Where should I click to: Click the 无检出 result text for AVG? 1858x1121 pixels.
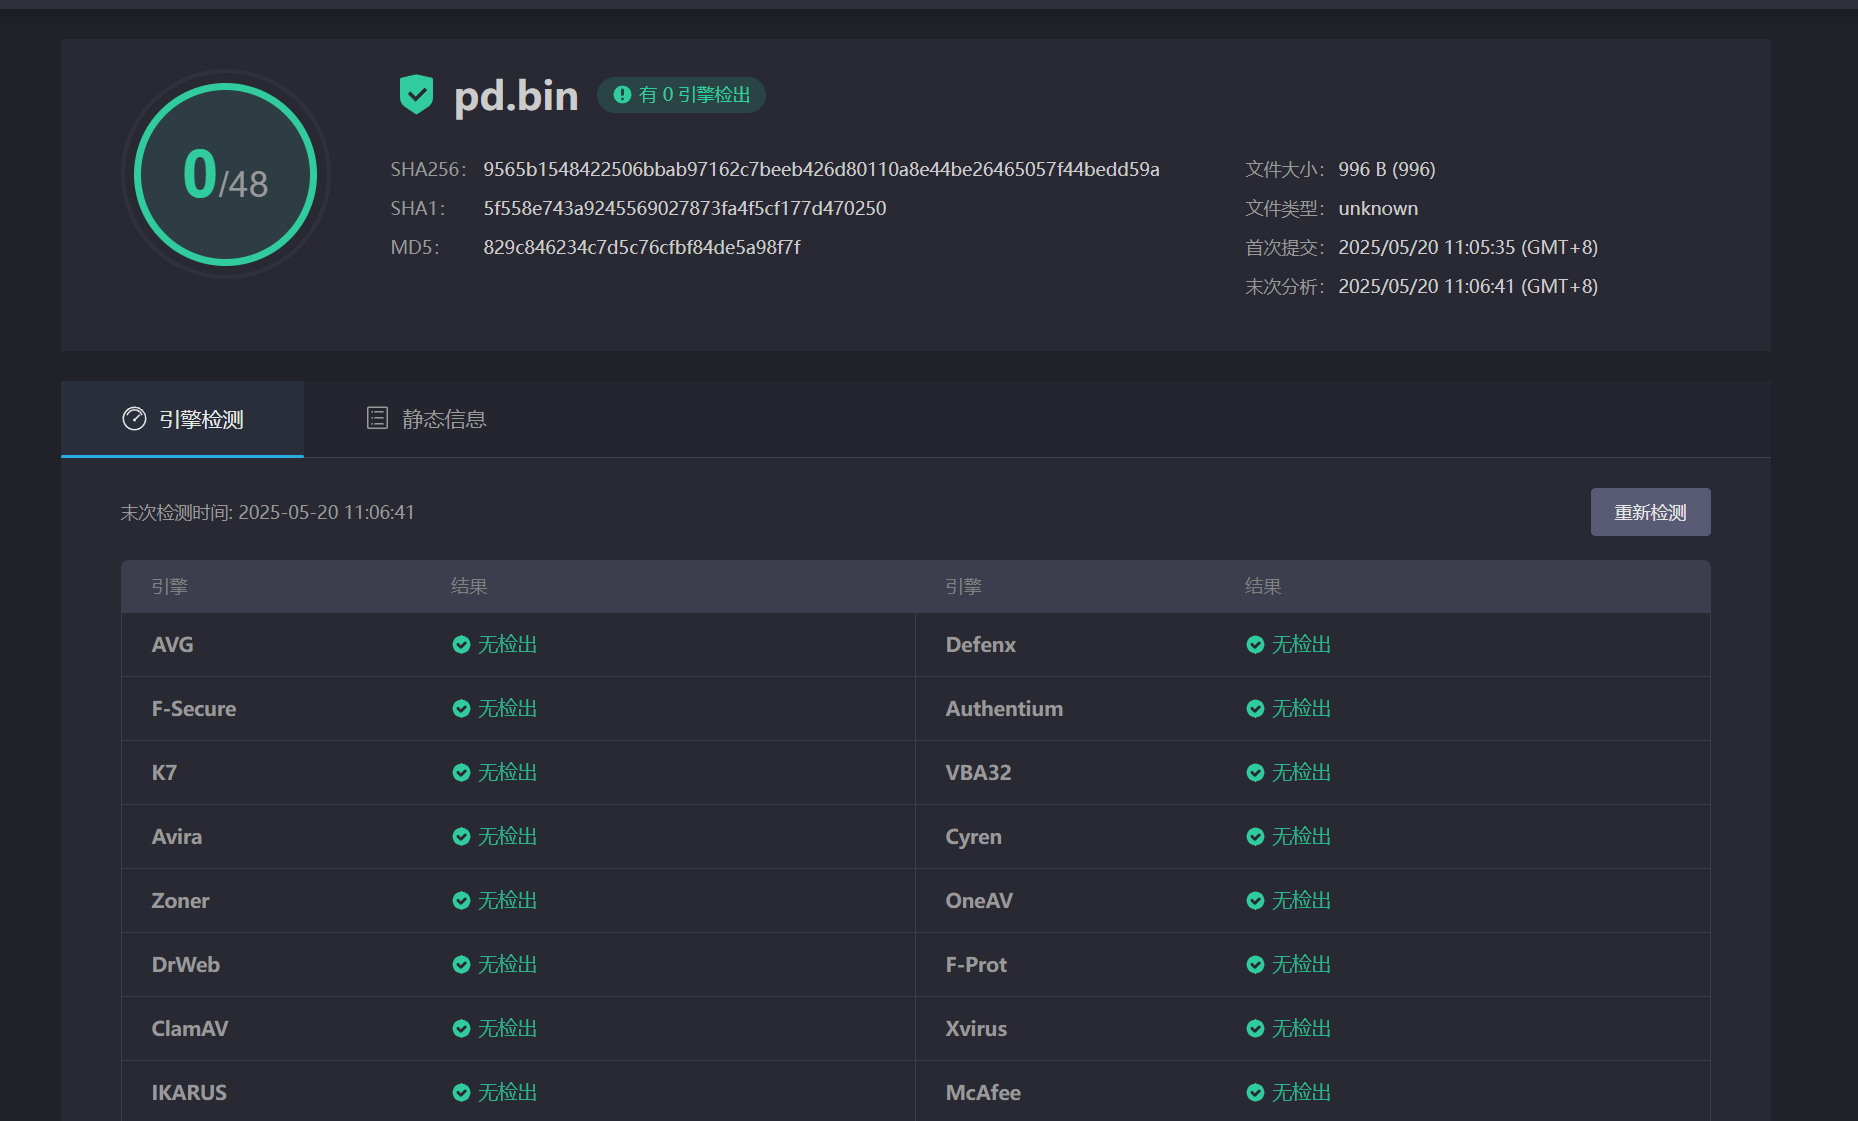[x=507, y=645]
